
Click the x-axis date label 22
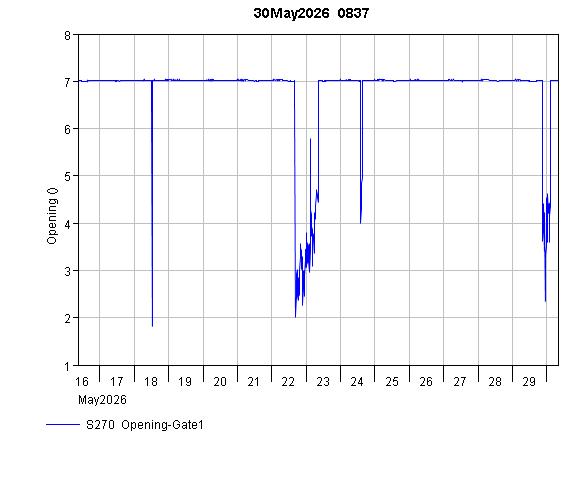(288, 382)
